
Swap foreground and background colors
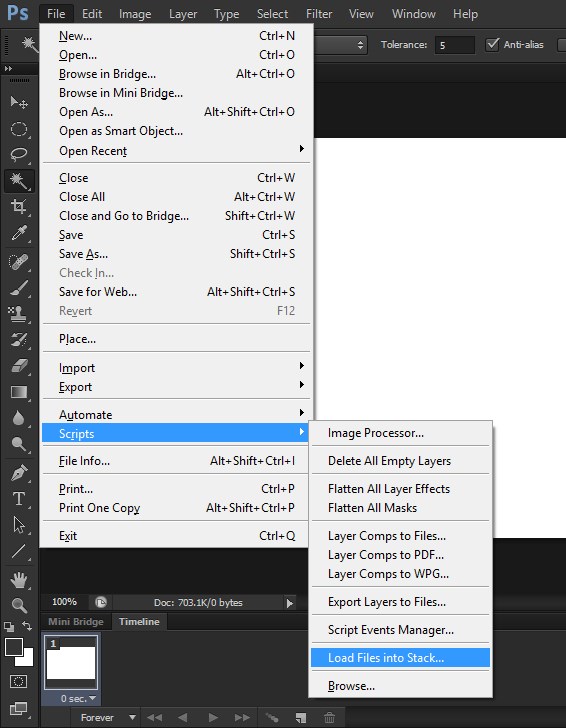(x=27, y=626)
